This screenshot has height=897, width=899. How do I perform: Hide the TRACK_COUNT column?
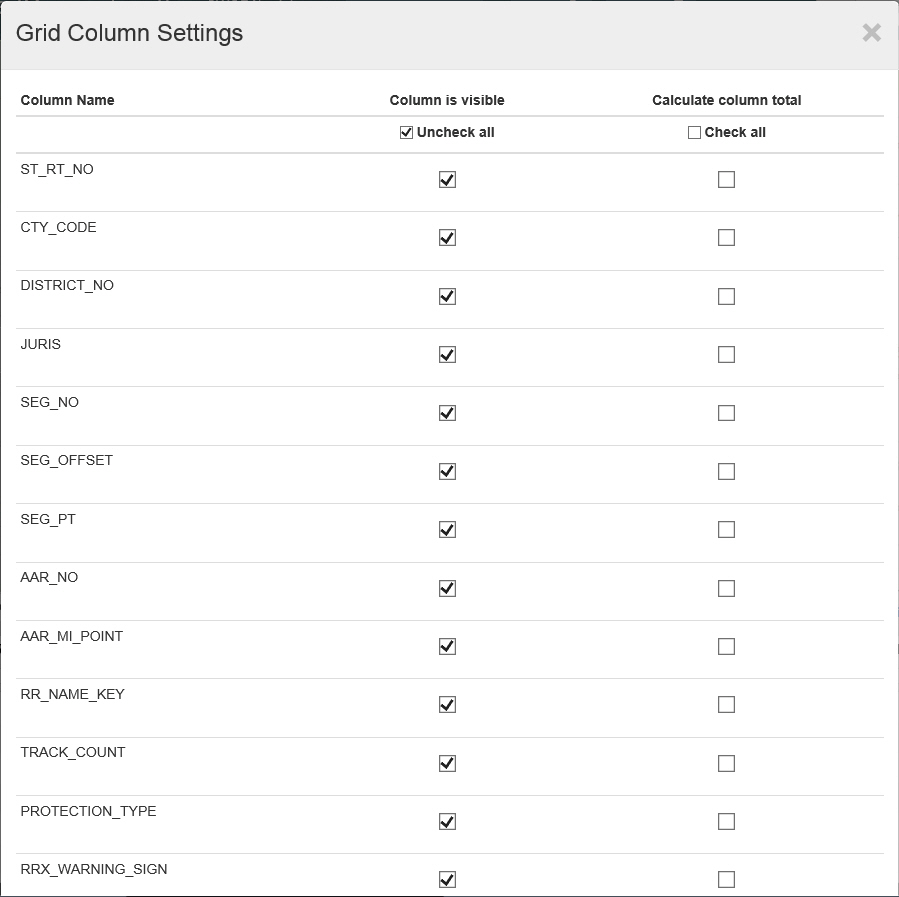coord(447,763)
